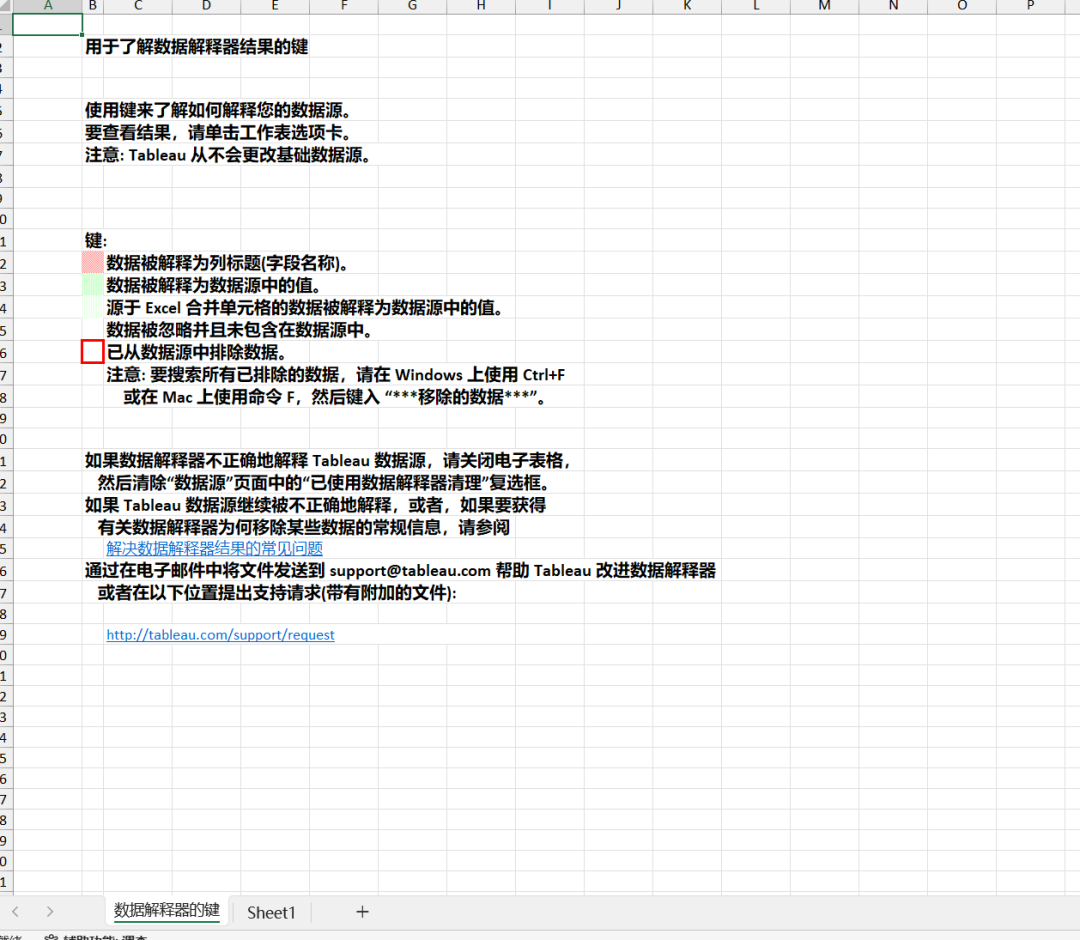The width and height of the screenshot is (1080, 940).
Task: Click the text 已从数据源中排除数据。
Action: click(x=196, y=352)
